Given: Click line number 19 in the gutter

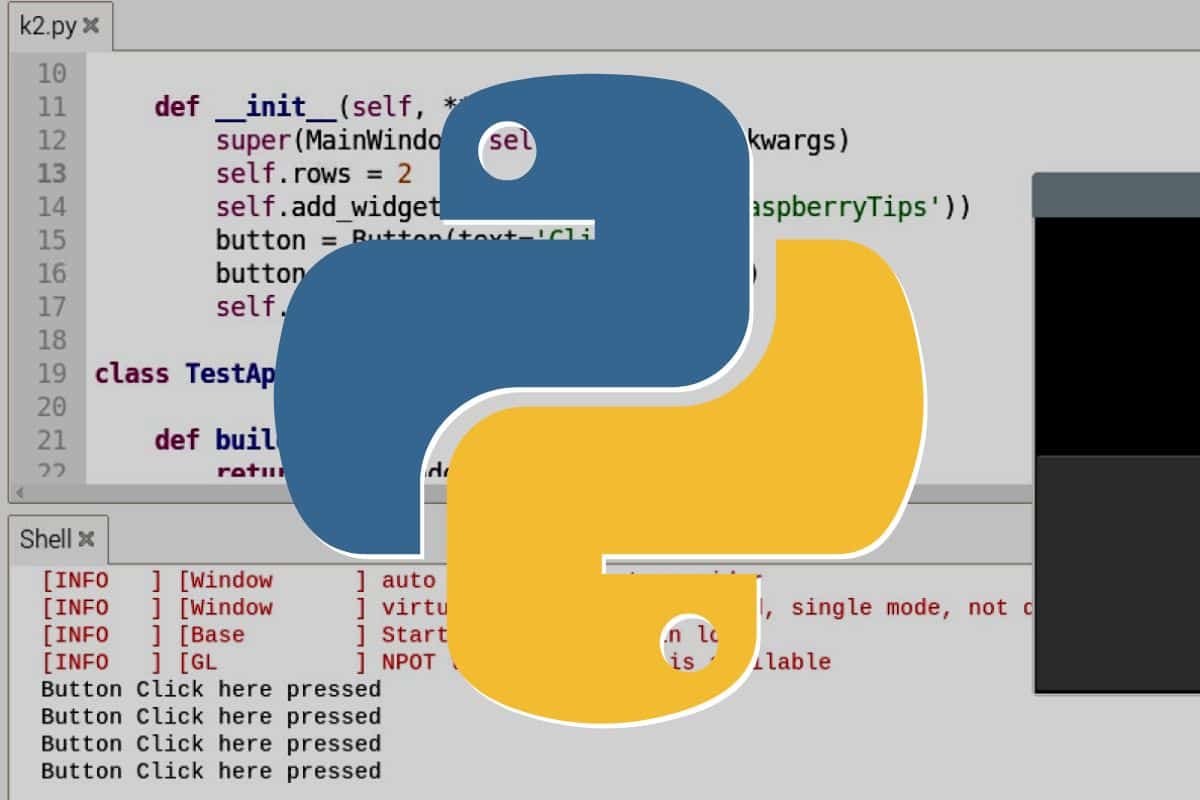Looking at the screenshot, I should click(x=51, y=373).
